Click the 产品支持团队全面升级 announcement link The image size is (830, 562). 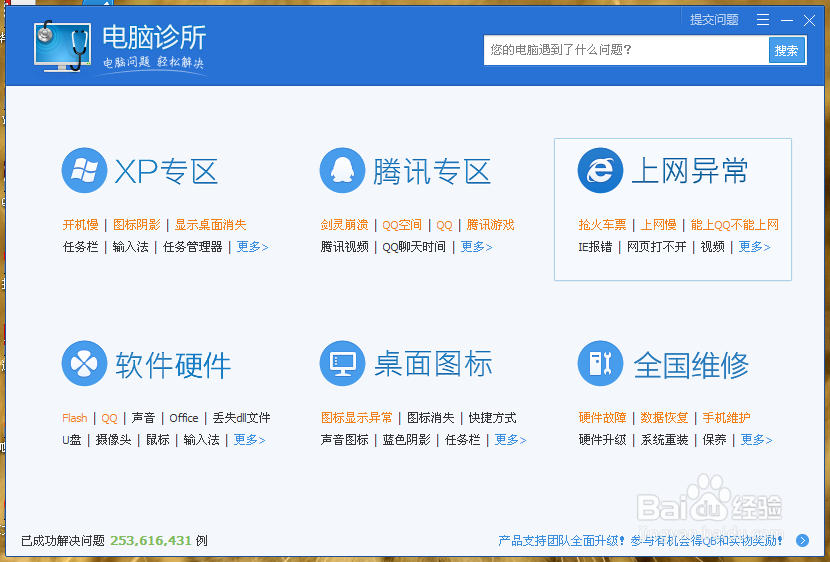click(x=640, y=540)
